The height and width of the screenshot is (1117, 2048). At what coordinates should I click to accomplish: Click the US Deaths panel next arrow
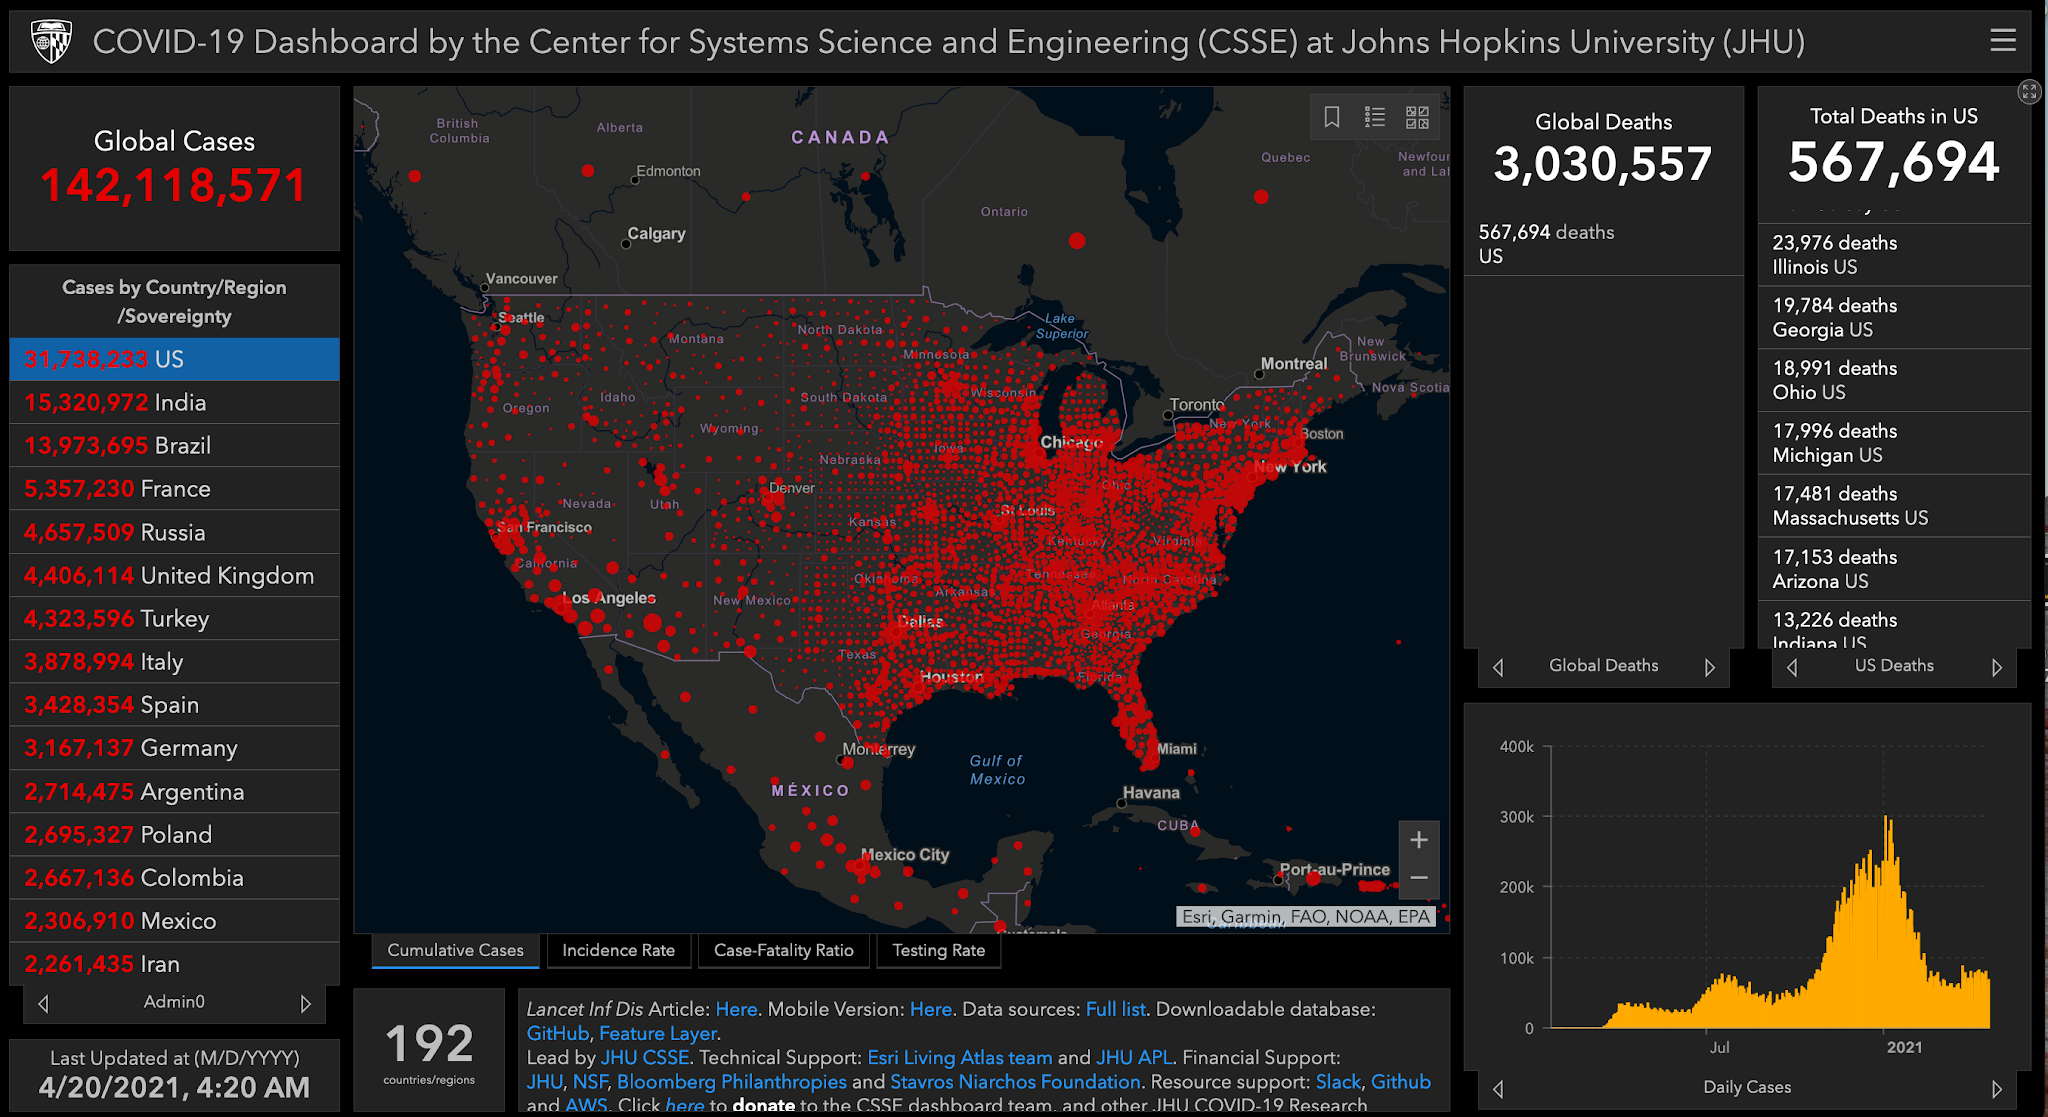1997,667
